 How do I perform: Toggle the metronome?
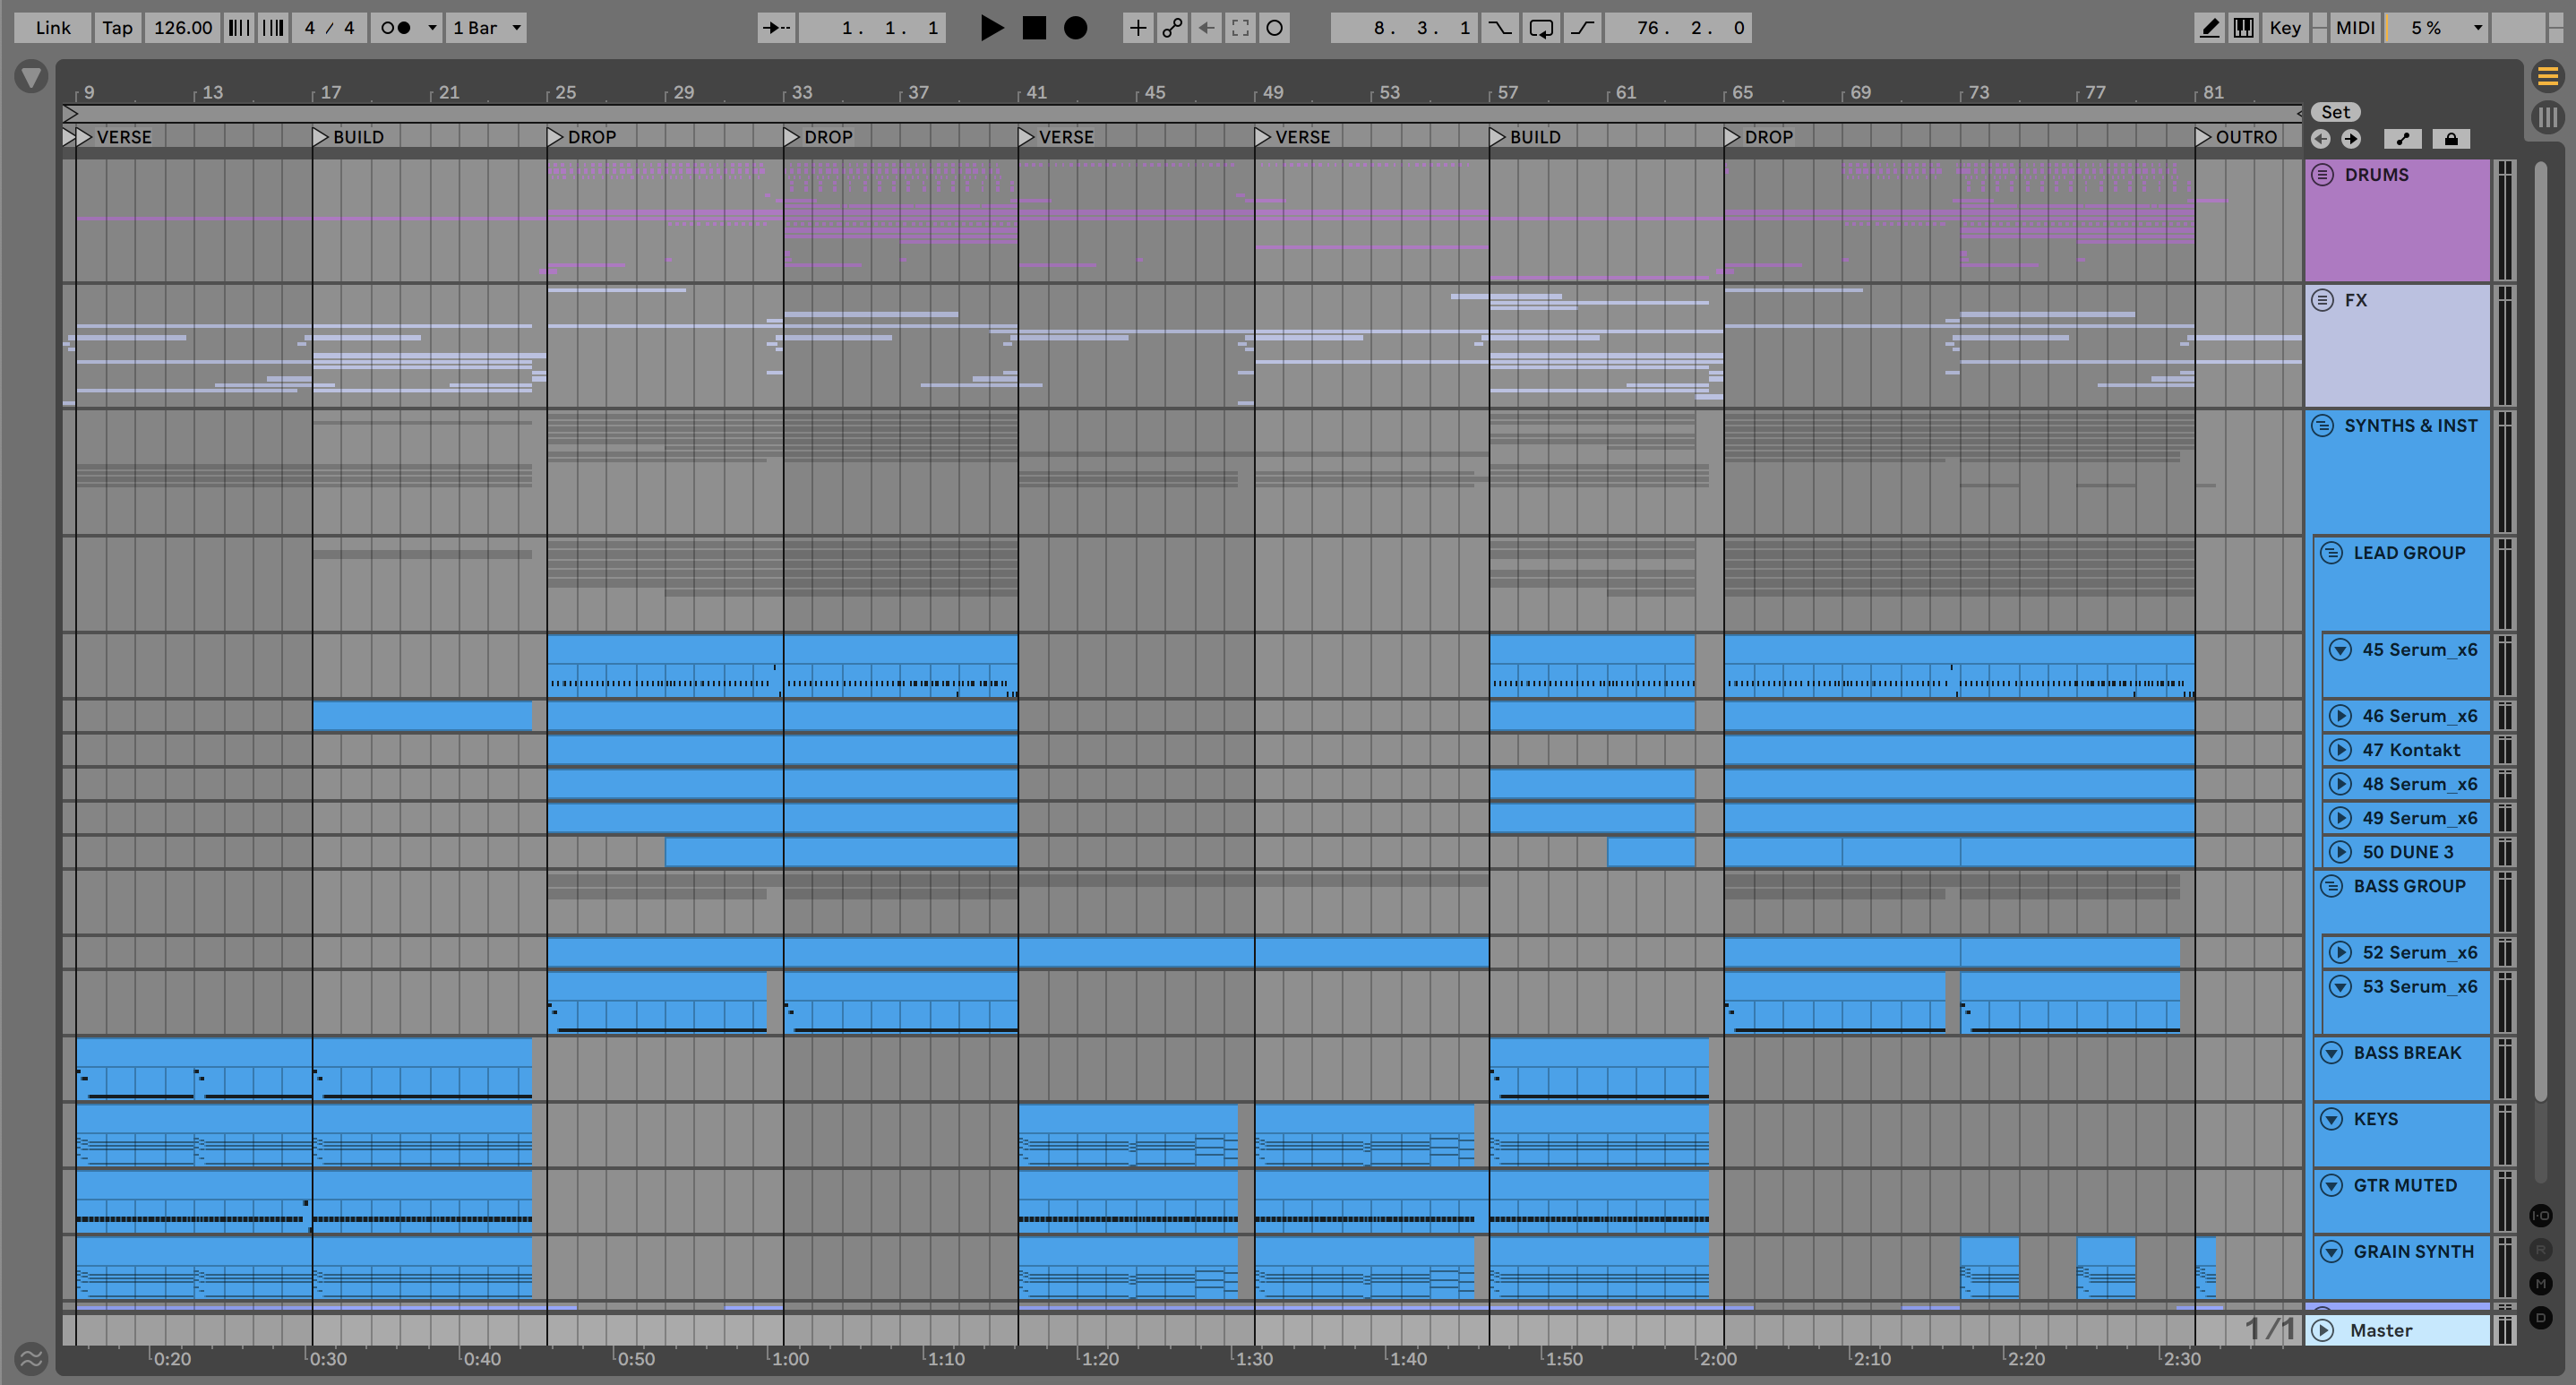click(x=396, y=28)
